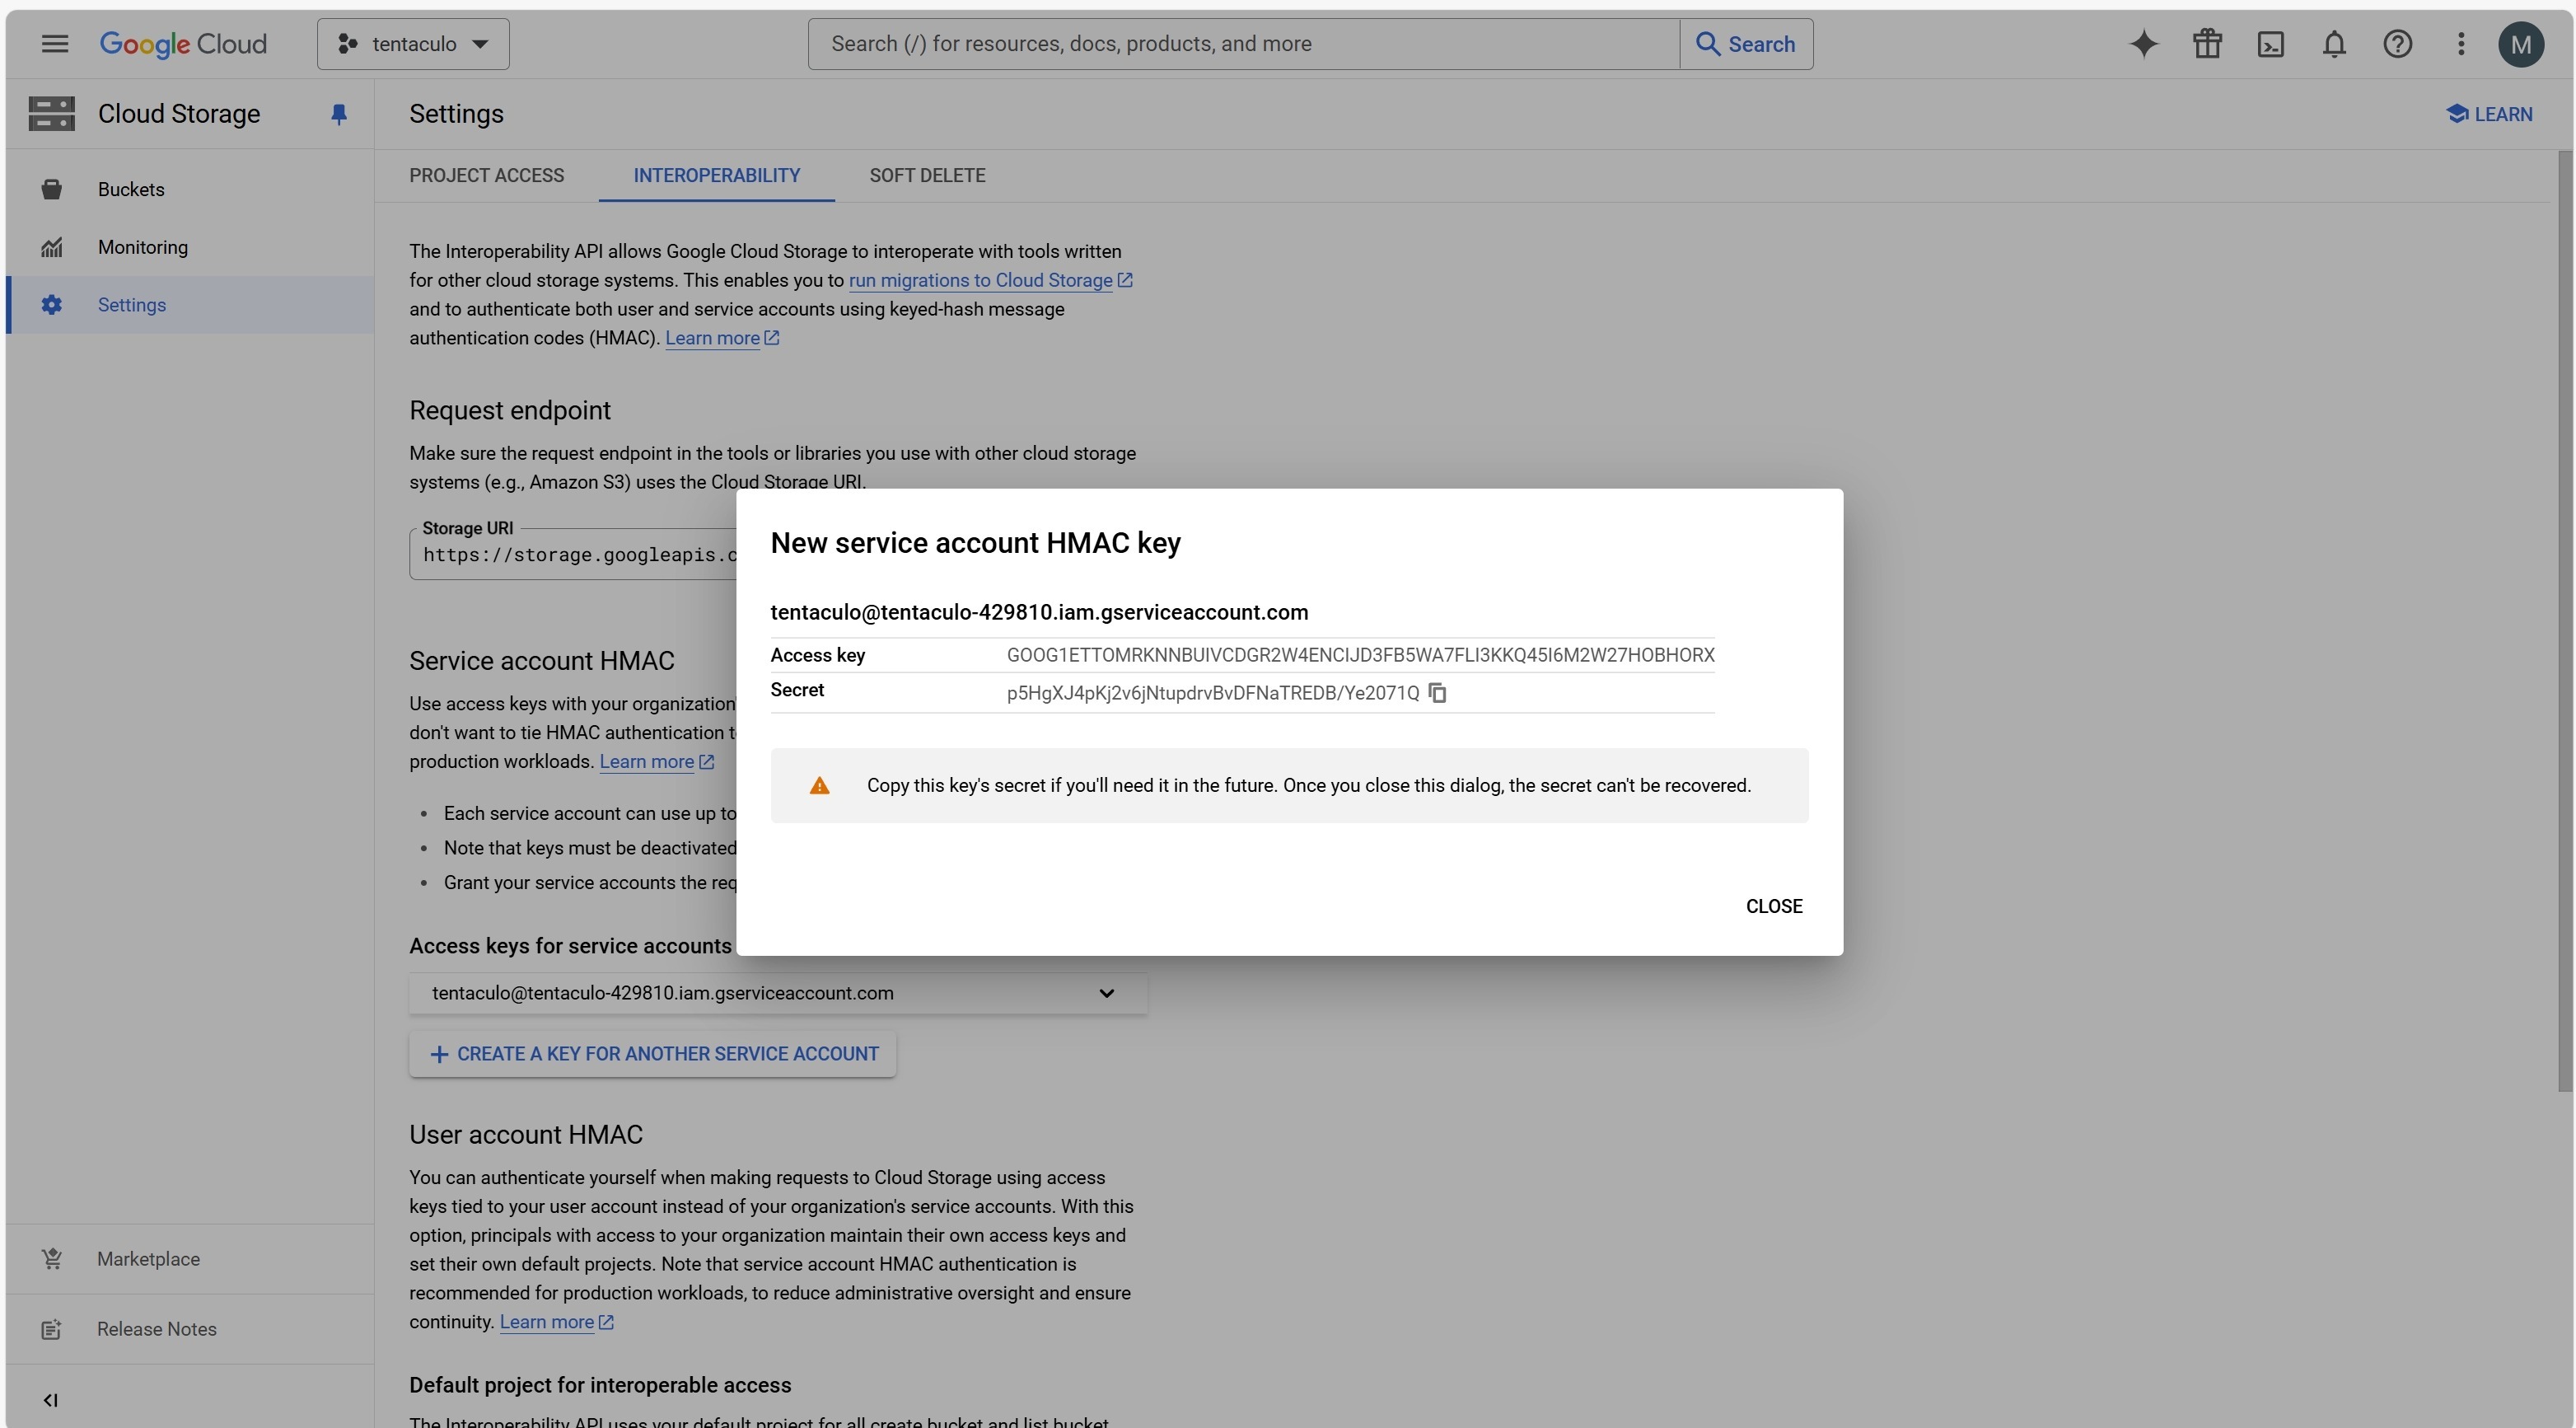Unpin Cloud Storage with the pin icon

(339, 115)
